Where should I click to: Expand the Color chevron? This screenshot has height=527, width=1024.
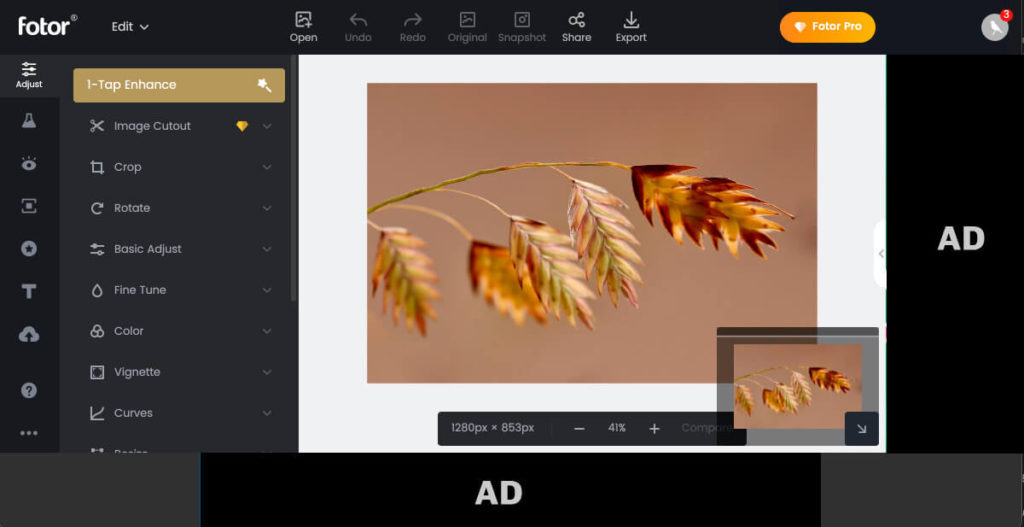coord(267,331)
